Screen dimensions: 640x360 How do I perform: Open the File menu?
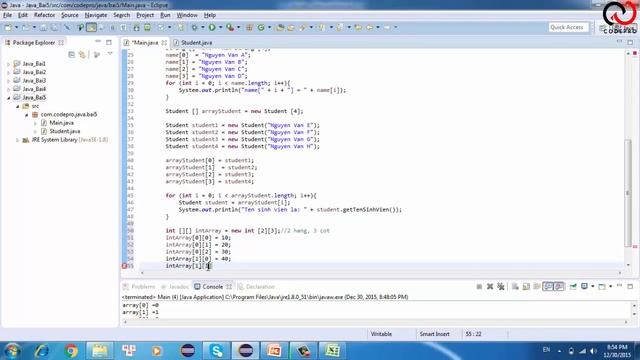tap(7, 15)
